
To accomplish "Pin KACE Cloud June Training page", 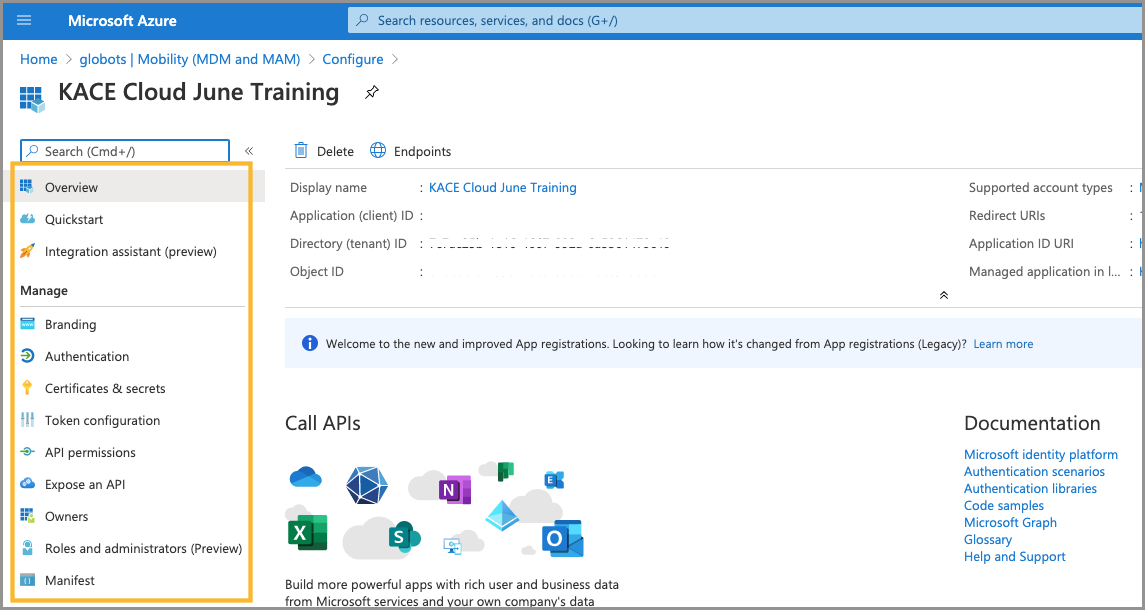I will coord(371,93).
